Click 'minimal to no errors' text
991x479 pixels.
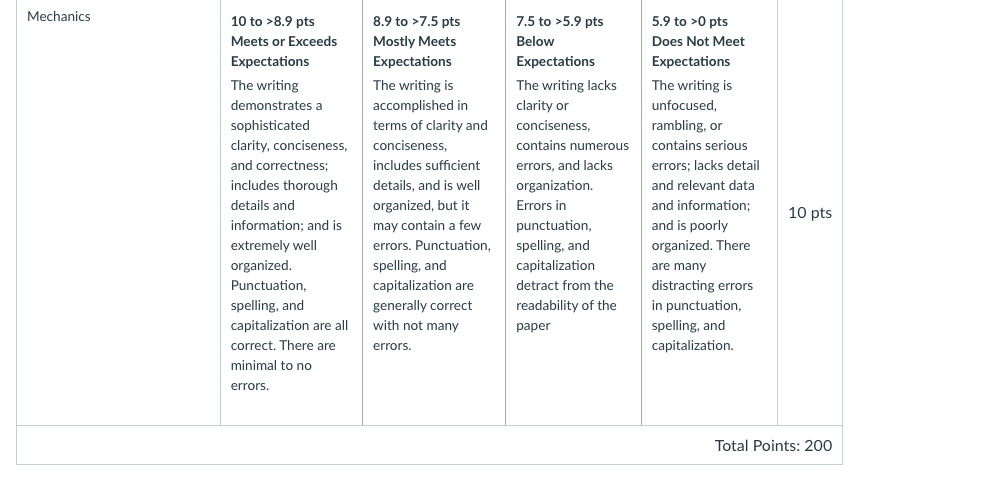271,375
